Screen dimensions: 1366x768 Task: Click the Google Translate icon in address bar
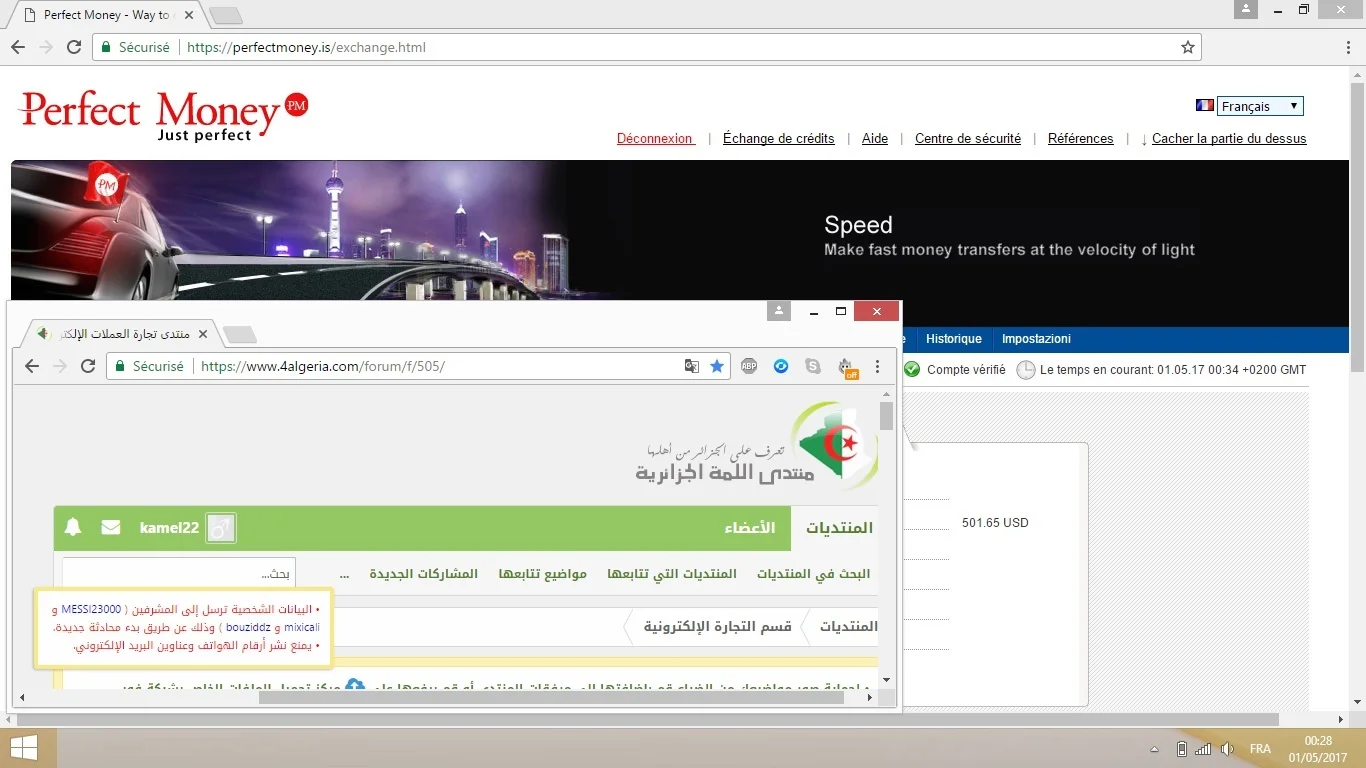(691, 366)
